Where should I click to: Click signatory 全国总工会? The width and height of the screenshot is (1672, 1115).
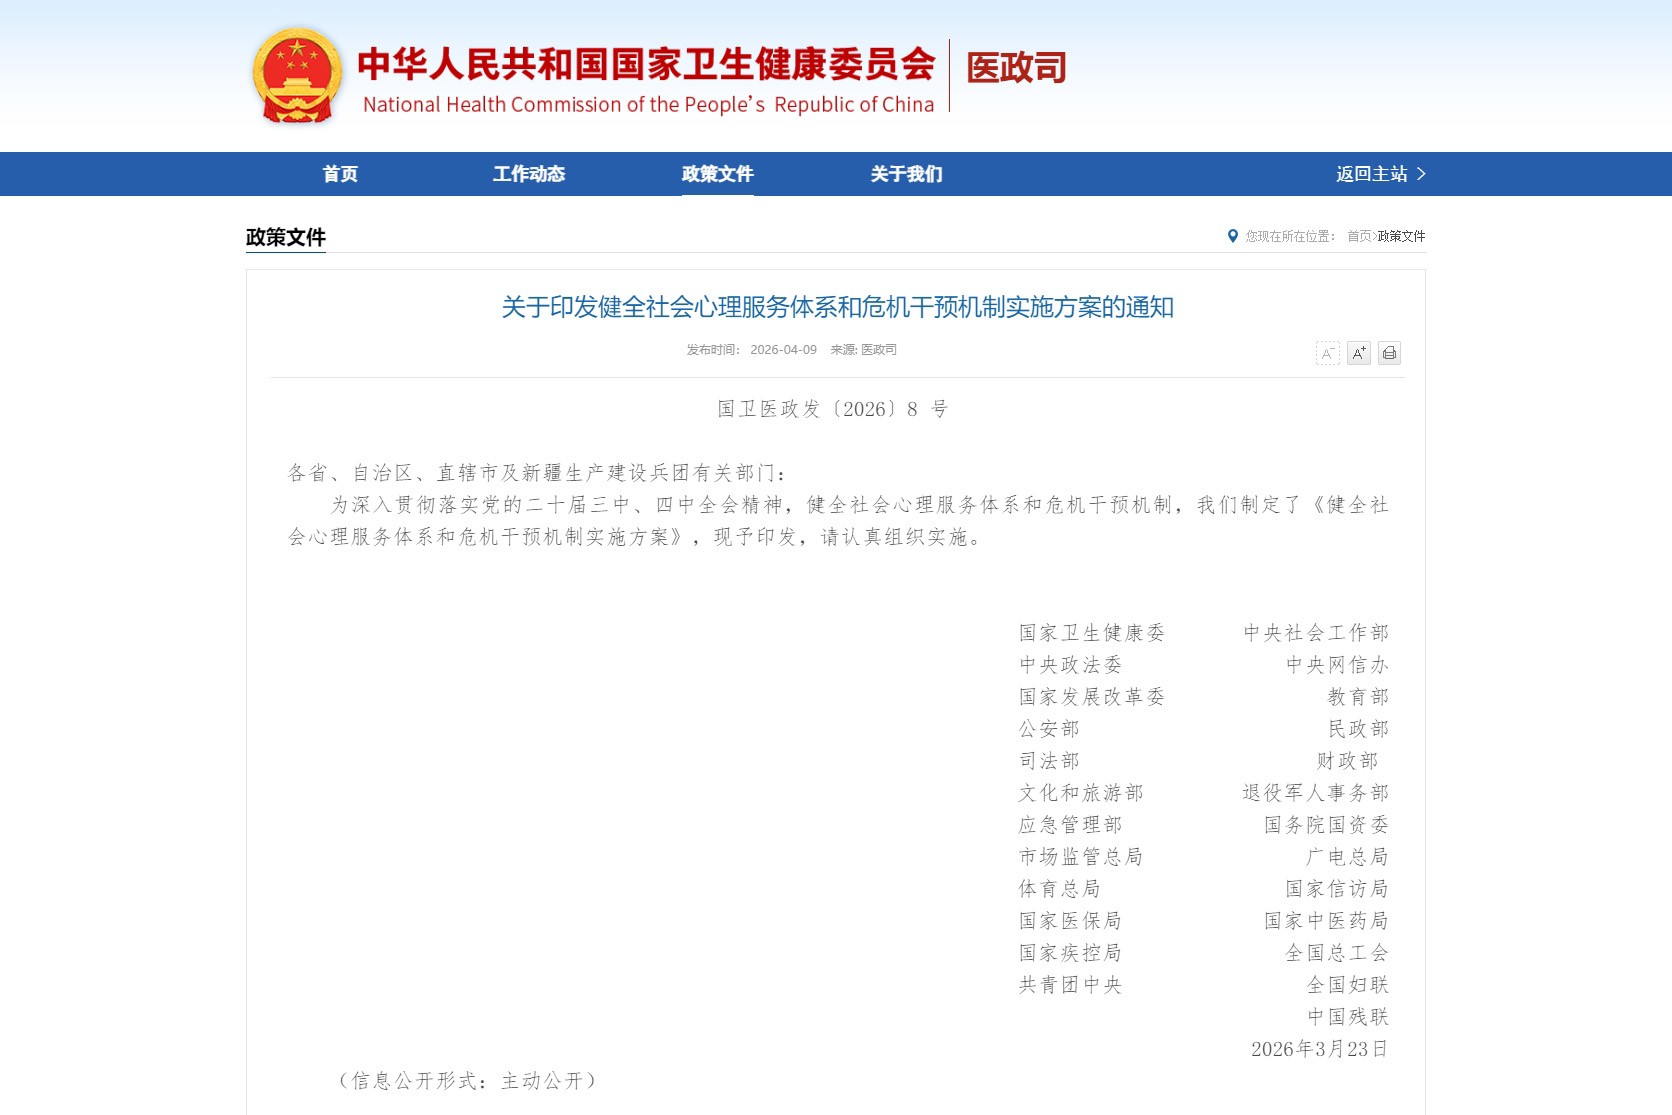coord(1337,953)
